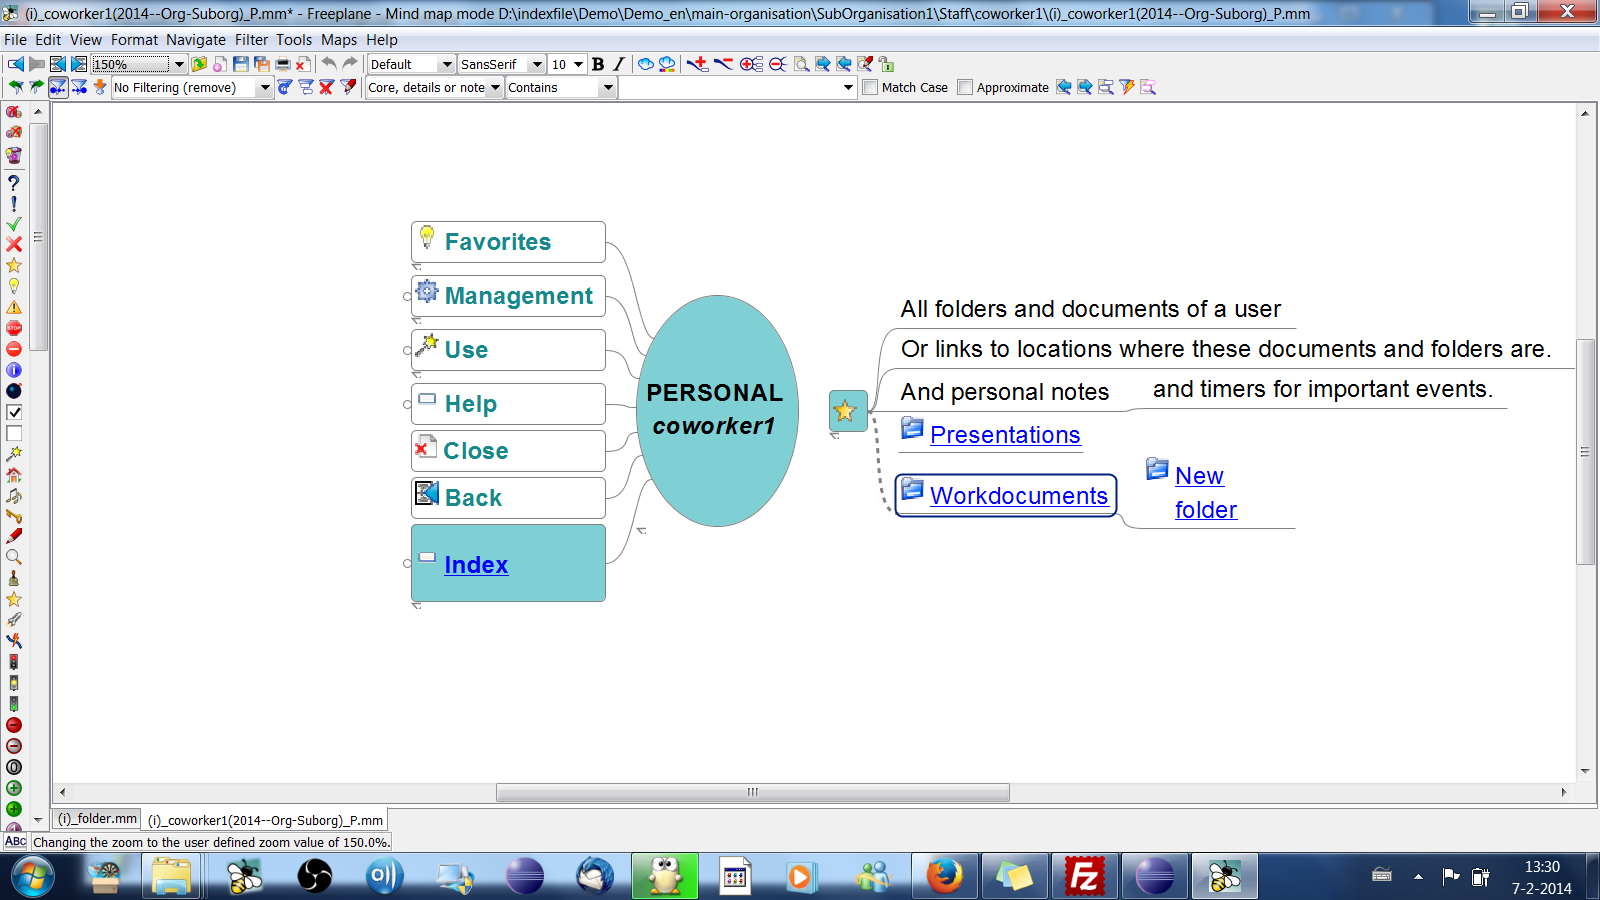
Task: Click the New folder link
Action: coord(1206,492)
